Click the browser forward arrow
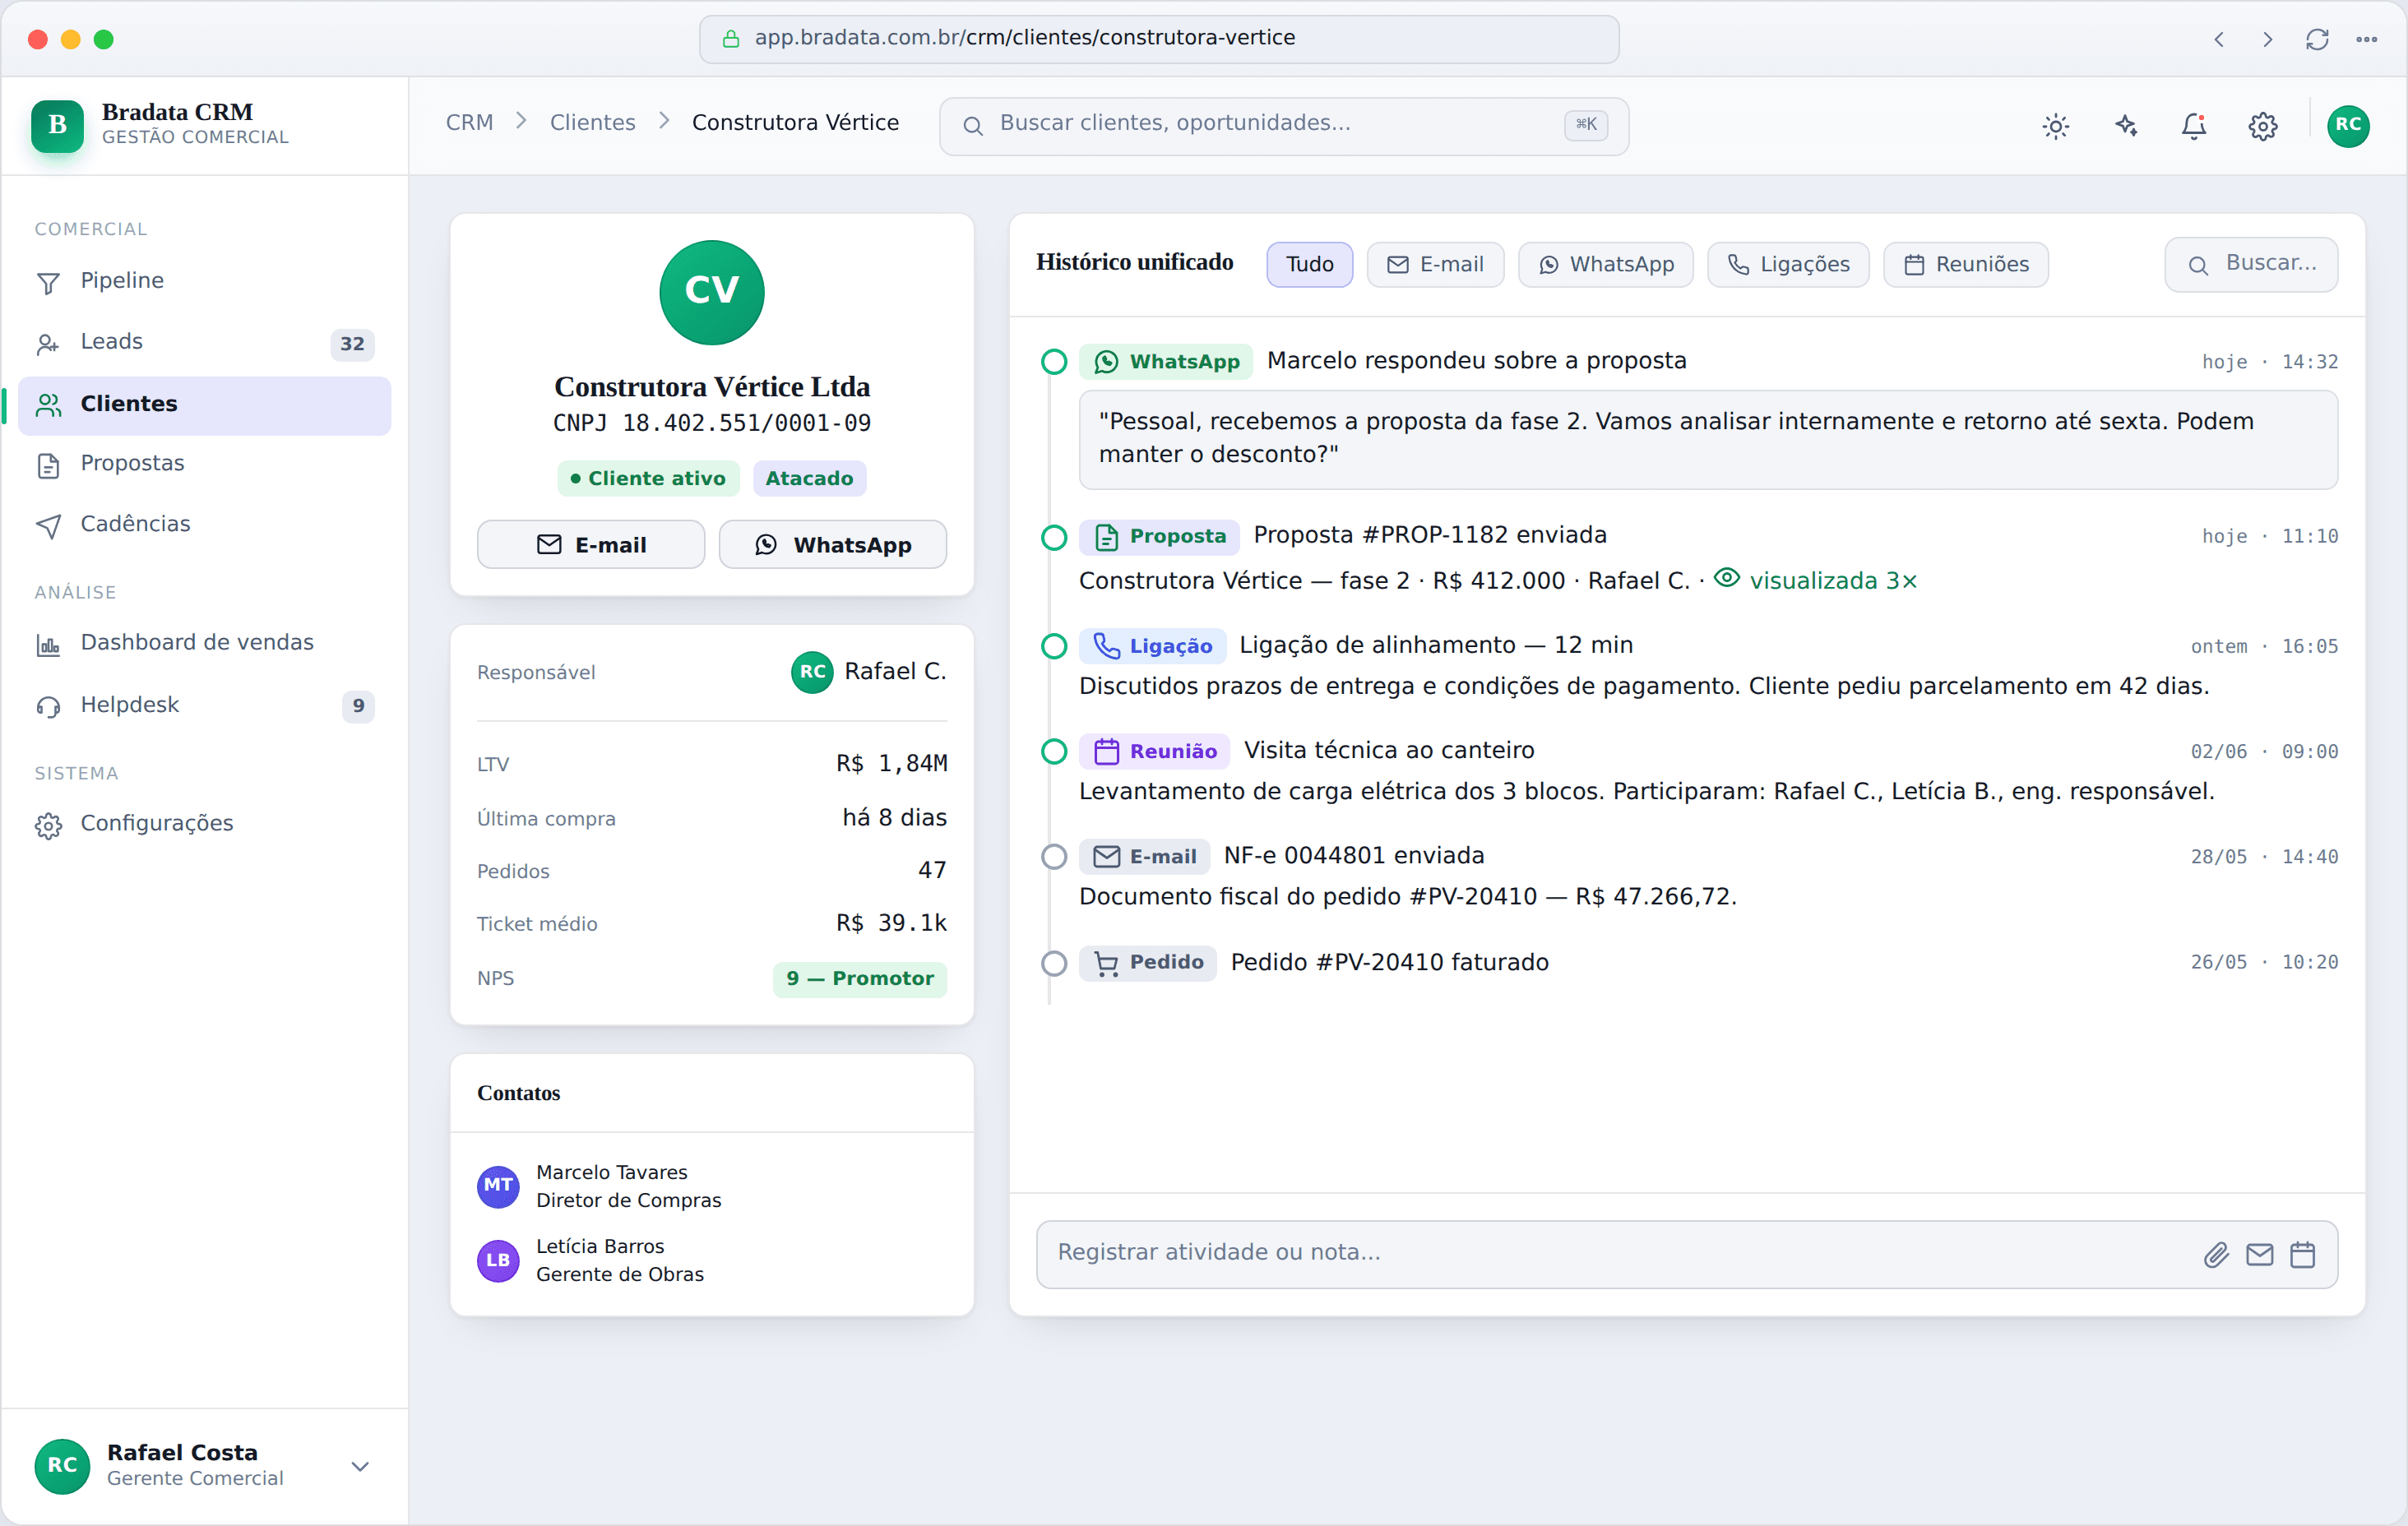This screenshot has height=1526, width=2408. pyautogui.click(x=2267, y=39)
